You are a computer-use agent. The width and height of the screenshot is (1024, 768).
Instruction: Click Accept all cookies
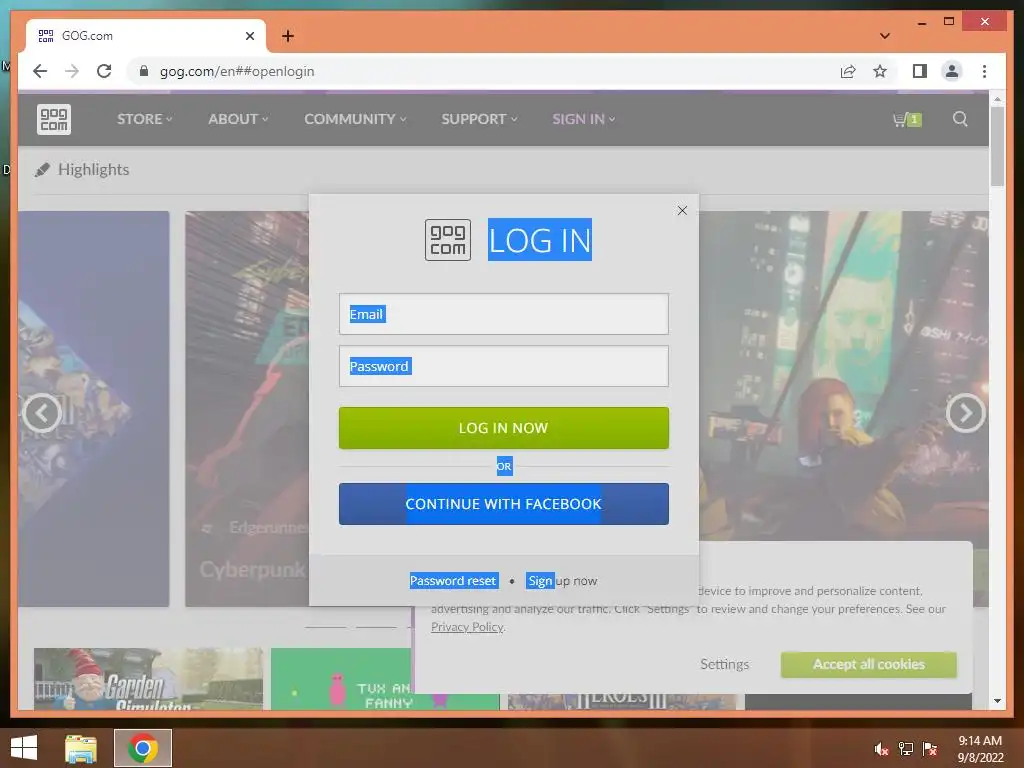click(869, 664)
